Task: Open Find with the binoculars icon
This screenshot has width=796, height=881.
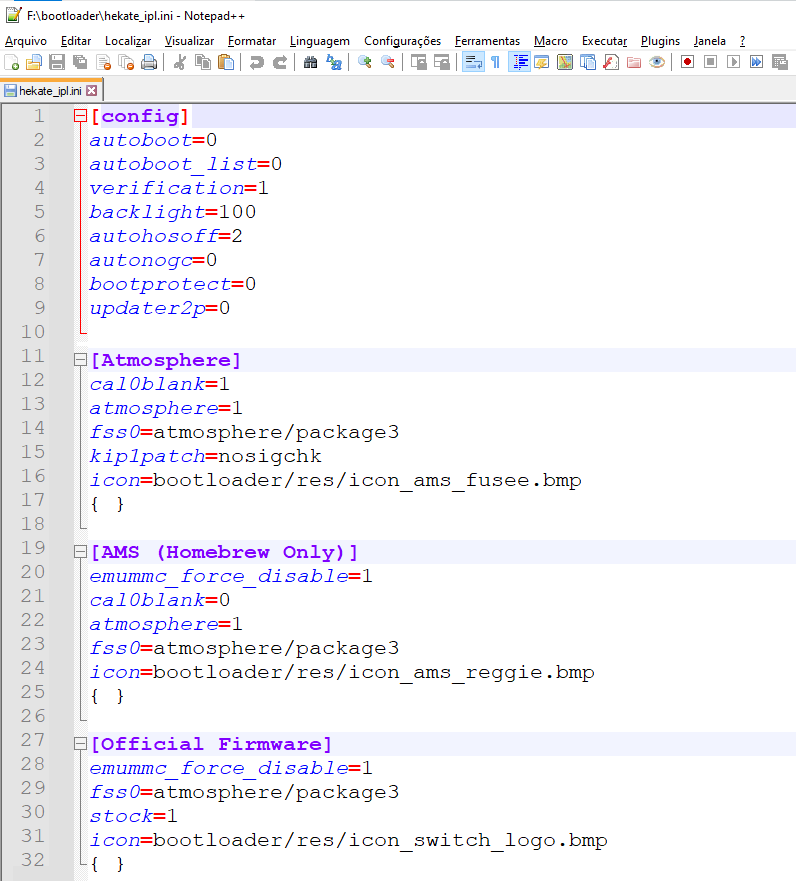Action: click(x=310, y=62)
